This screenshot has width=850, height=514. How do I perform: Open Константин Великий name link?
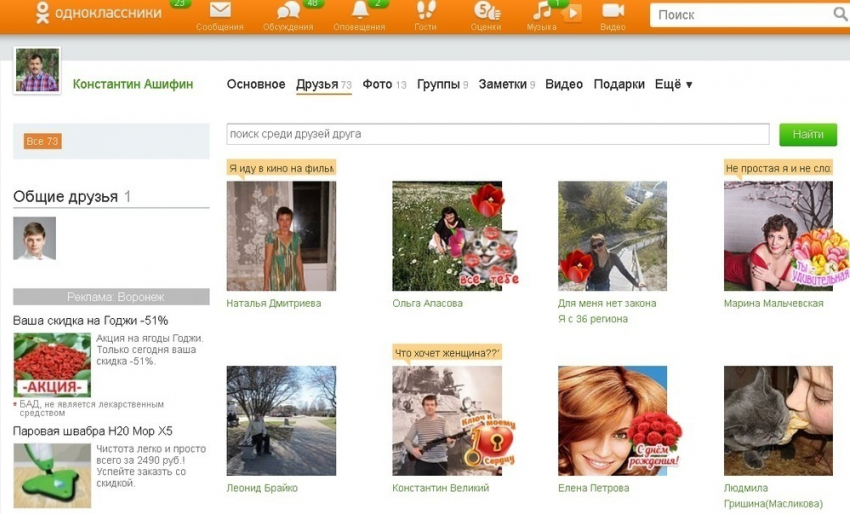click(441, 488)
